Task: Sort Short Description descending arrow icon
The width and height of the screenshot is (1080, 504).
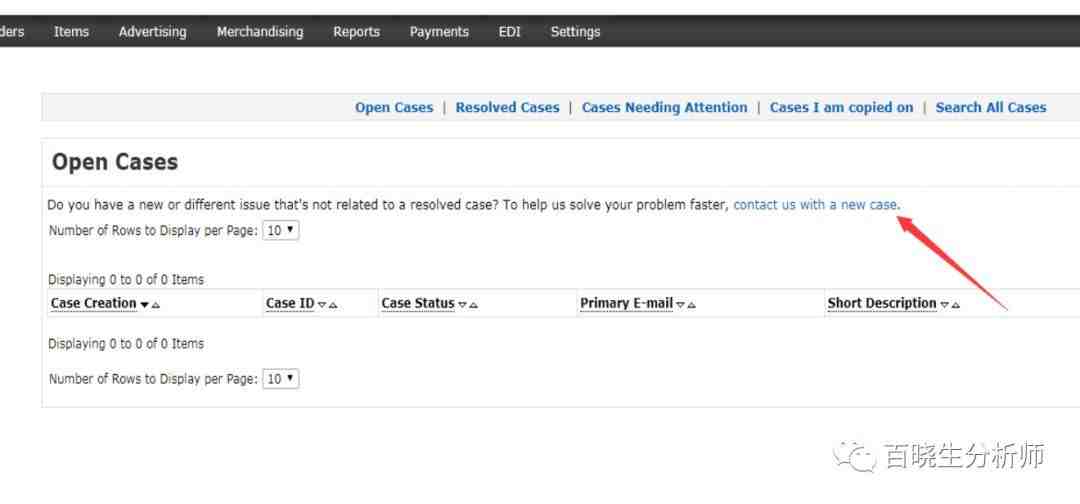Action: coord(945,304)
